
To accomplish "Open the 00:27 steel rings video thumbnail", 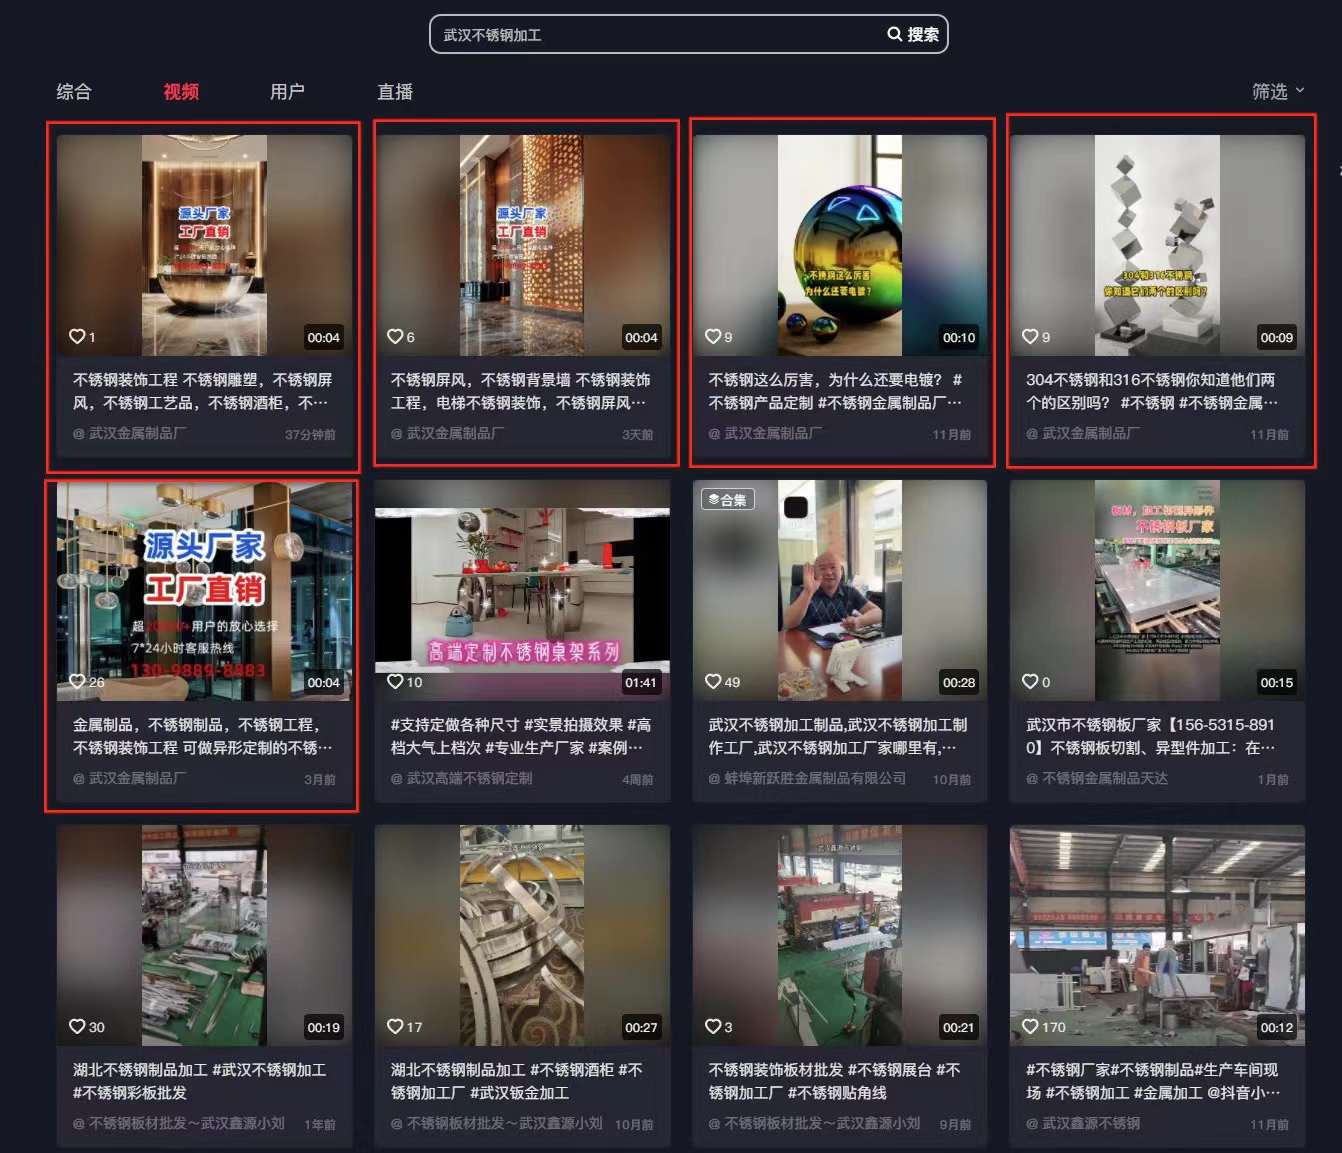I will click(x=522, y=935).
